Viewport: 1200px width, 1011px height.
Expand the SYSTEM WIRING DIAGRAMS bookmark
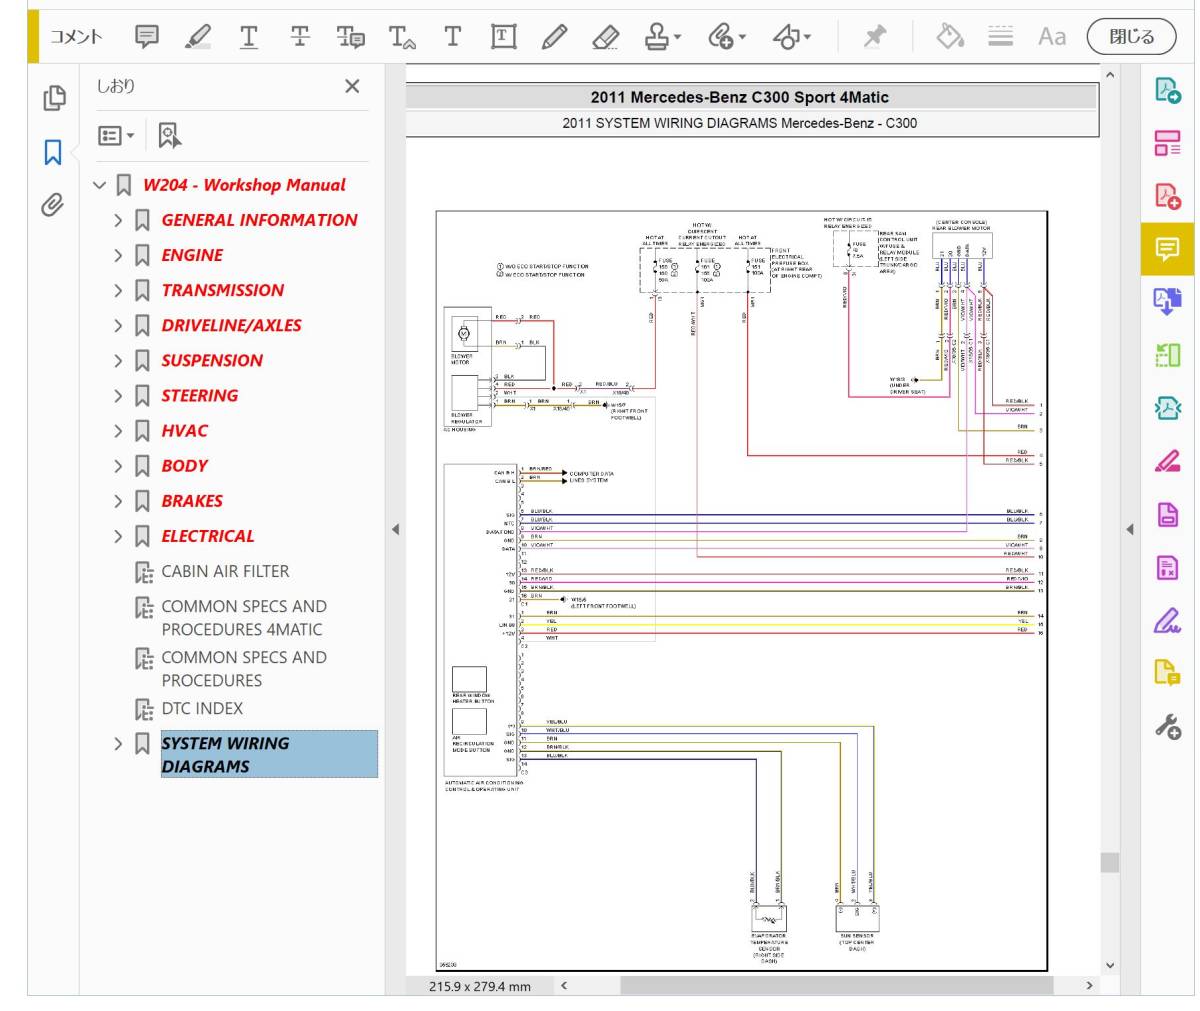118,743
